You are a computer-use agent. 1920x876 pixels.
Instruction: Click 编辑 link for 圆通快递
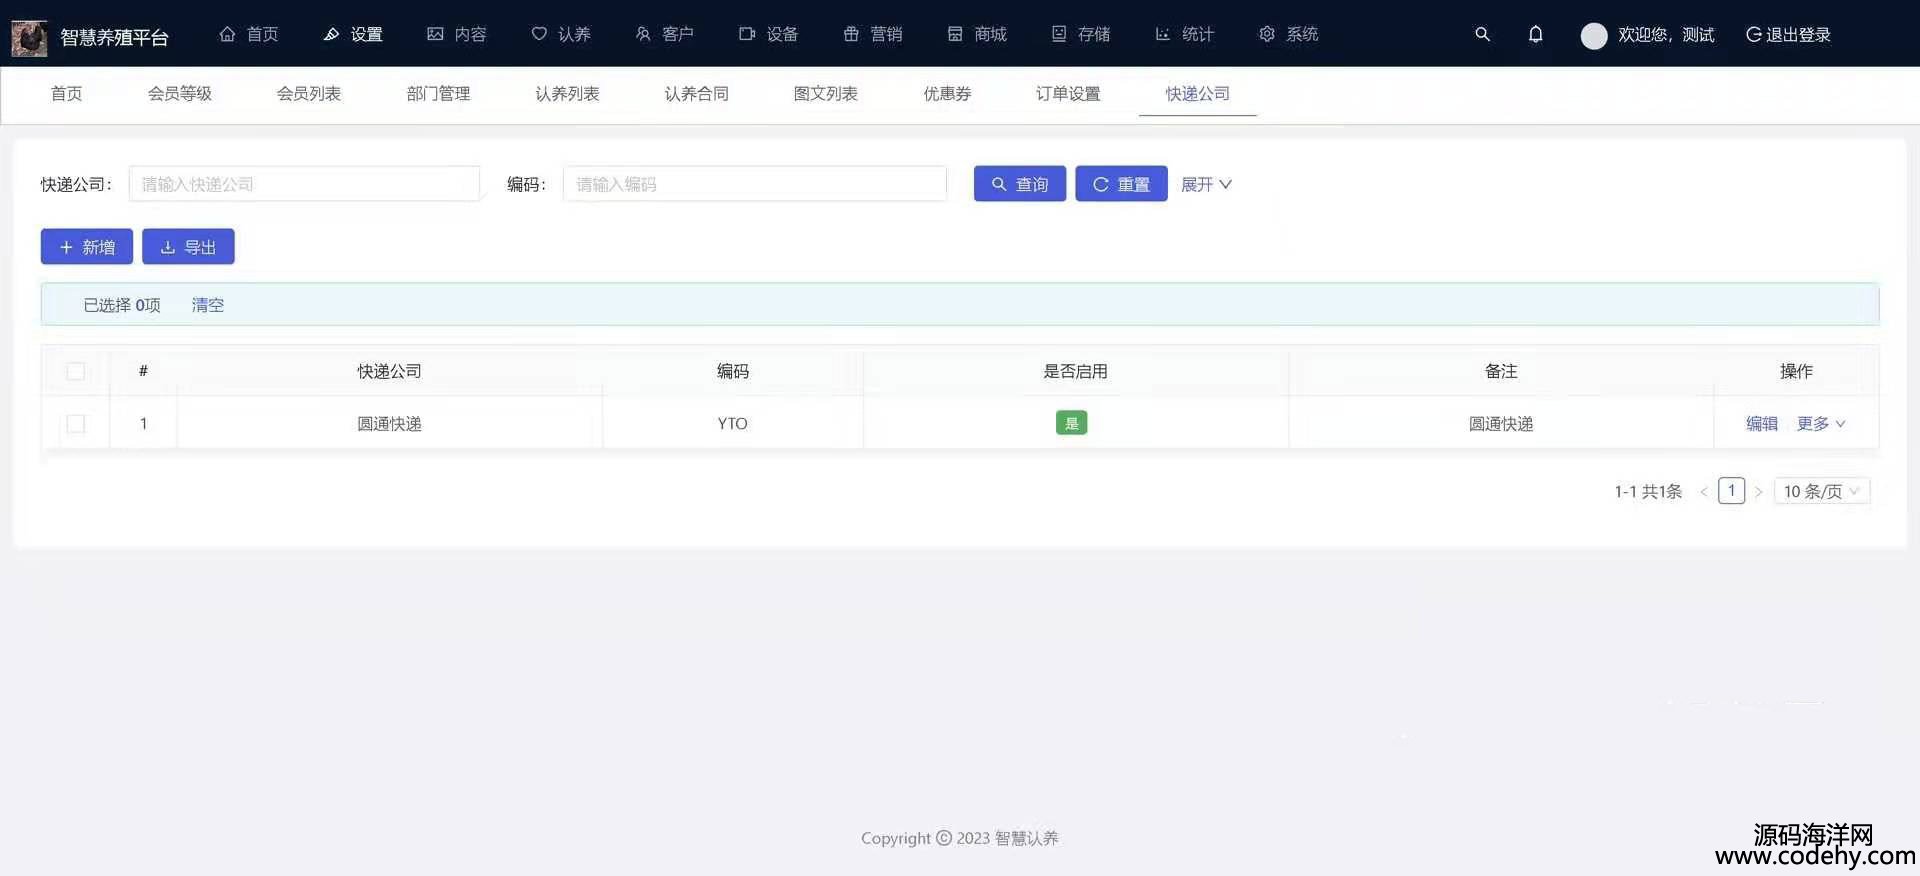click(1761, 424)
